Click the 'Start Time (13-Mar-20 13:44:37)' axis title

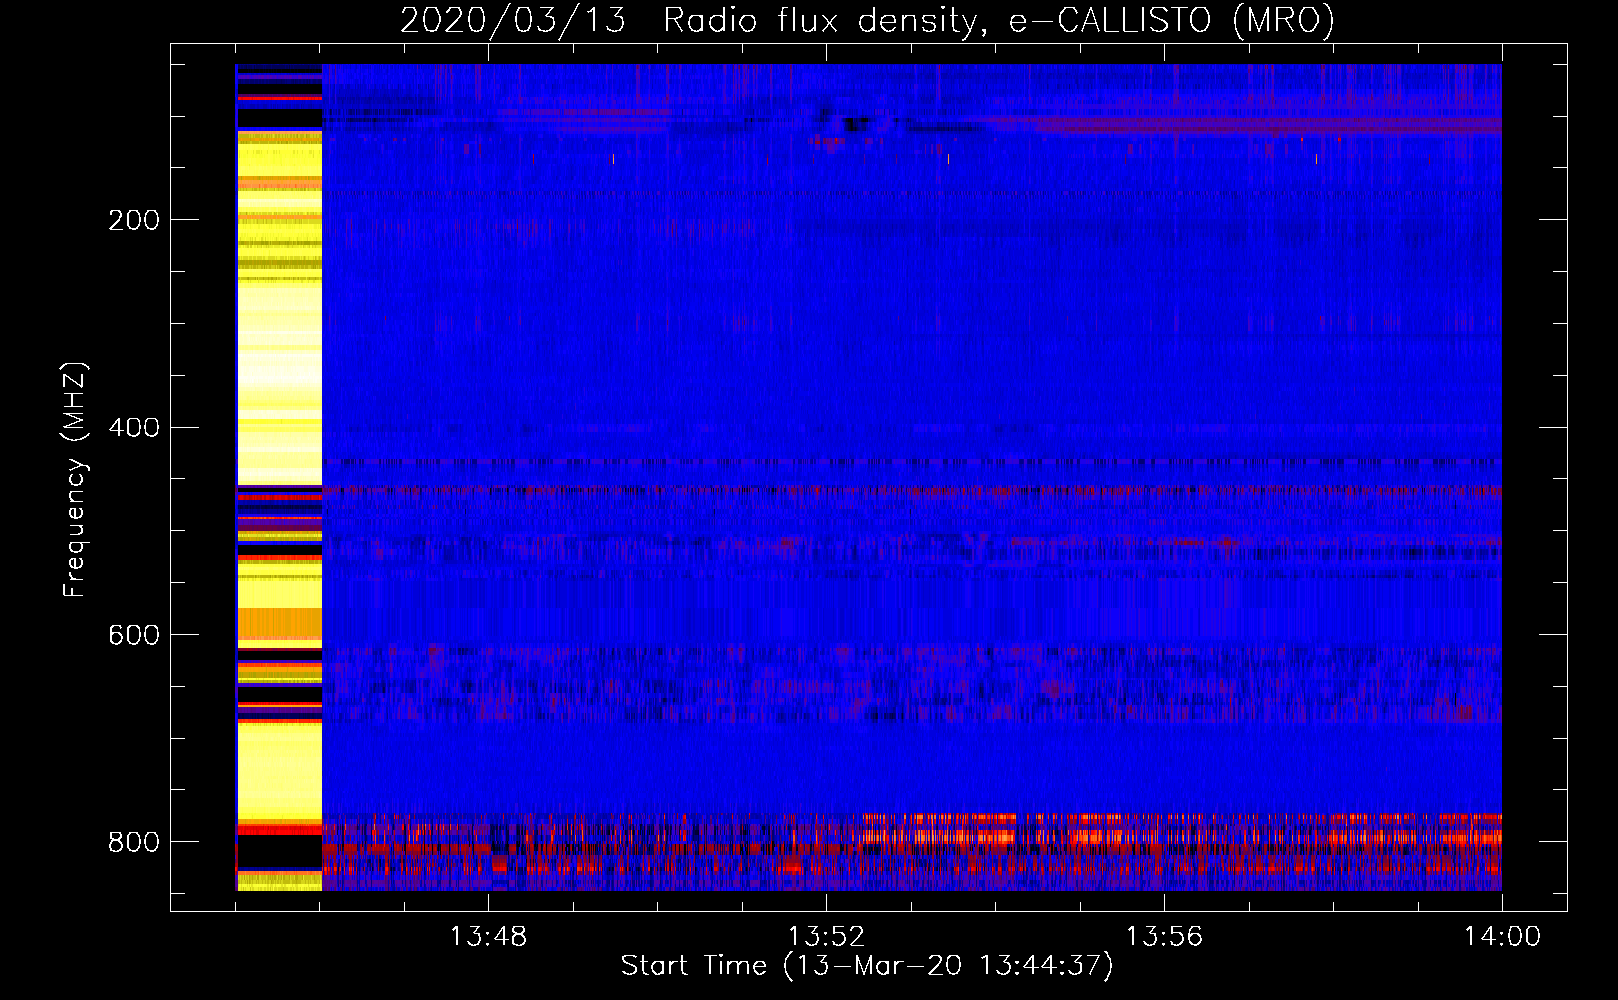click(867, 966)
